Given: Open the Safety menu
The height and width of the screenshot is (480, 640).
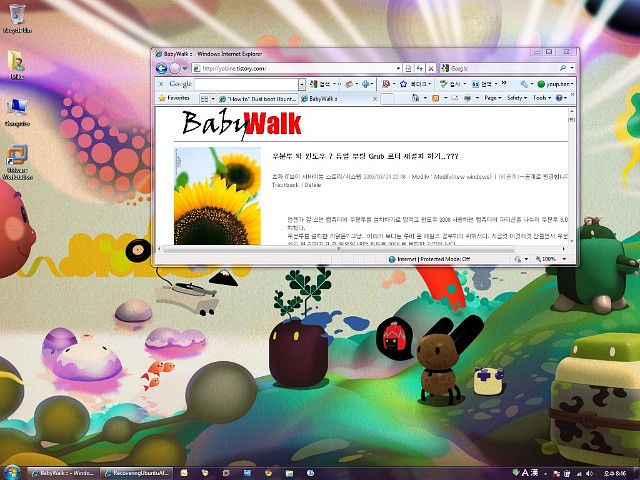Looking at the screenshot, I should click(x=516, y=98).
